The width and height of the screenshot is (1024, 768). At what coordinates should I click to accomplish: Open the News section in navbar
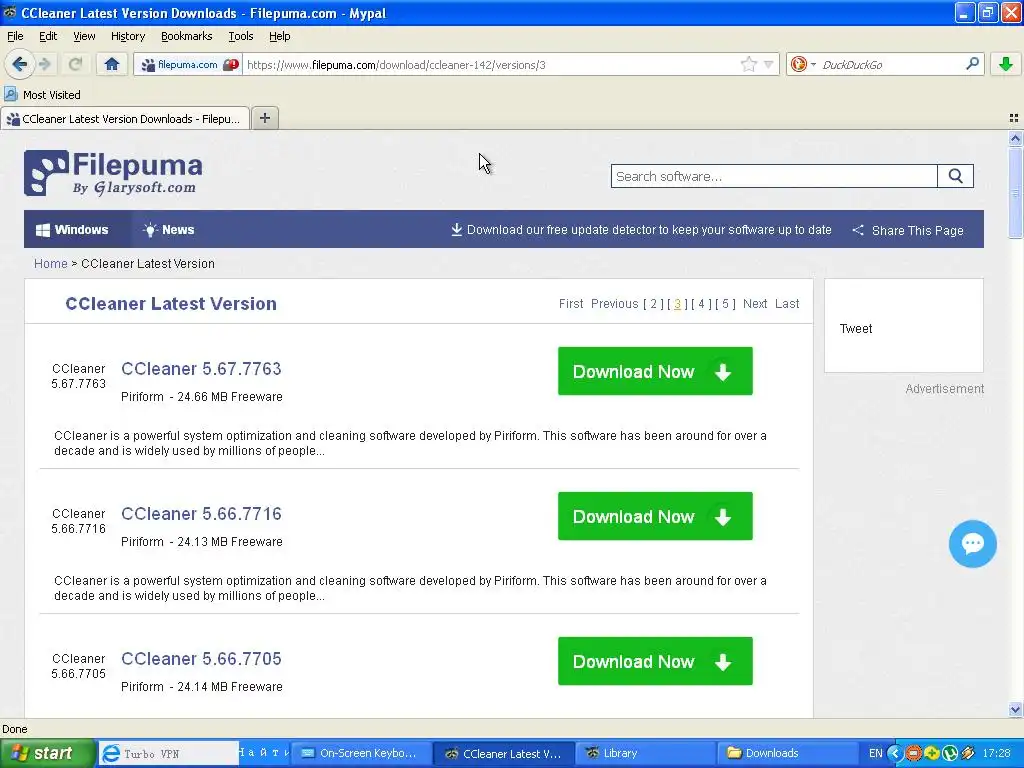pyautogui.click(x=168, y=230)
